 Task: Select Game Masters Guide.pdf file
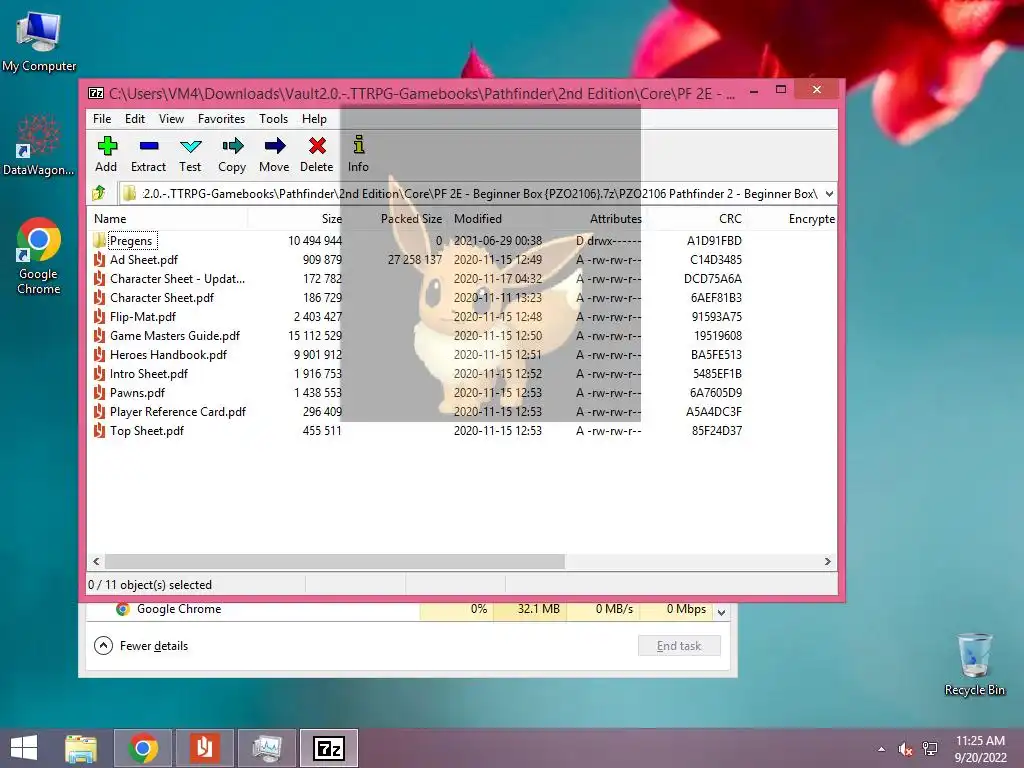click(x=174, y=336)
